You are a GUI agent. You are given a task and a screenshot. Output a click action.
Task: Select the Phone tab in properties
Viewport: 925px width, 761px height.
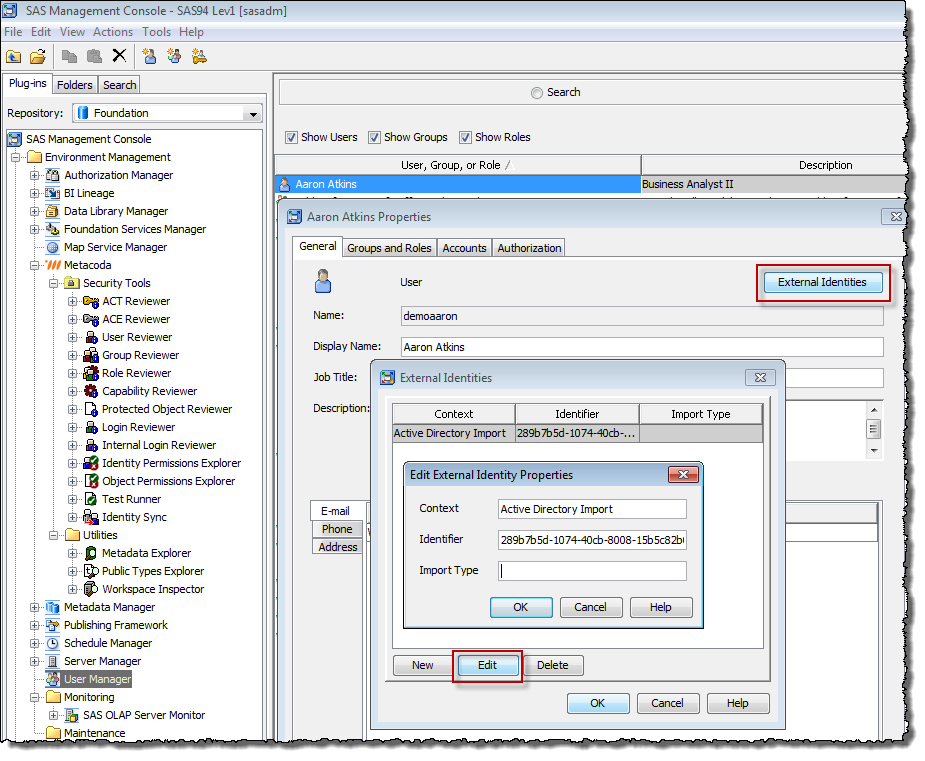(337, 529)
